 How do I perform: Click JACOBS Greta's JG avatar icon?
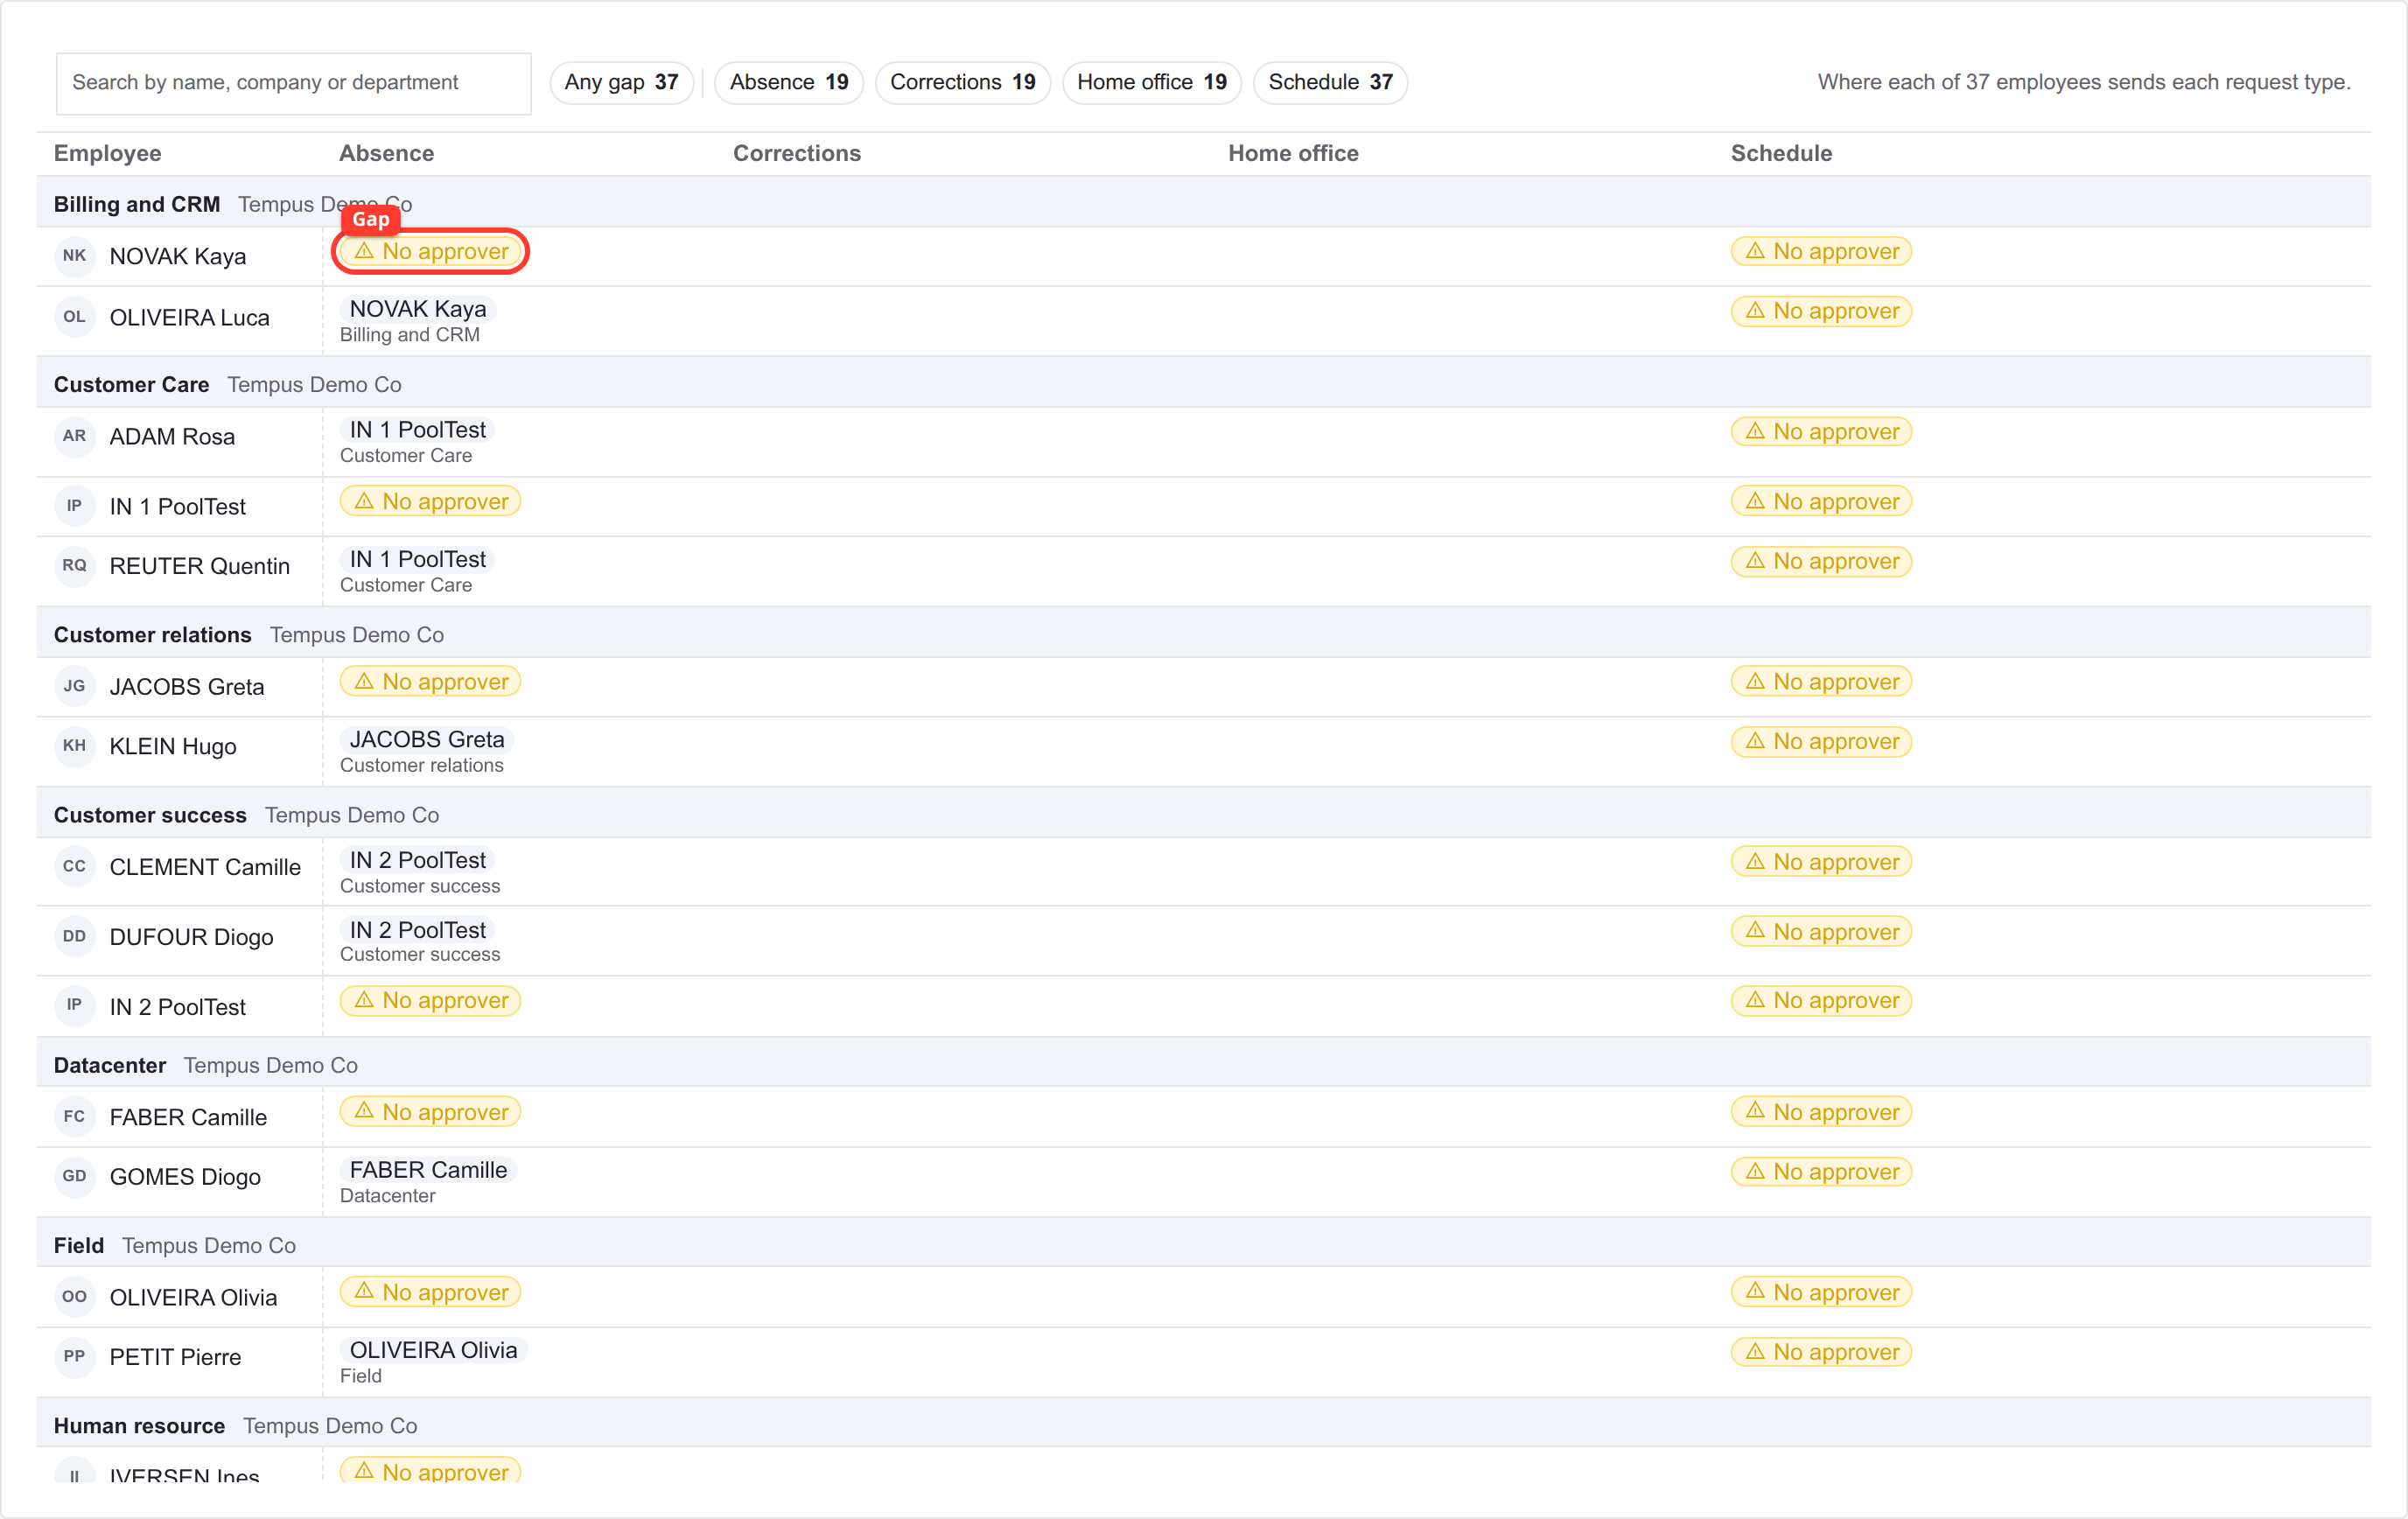tap(74, 686)
